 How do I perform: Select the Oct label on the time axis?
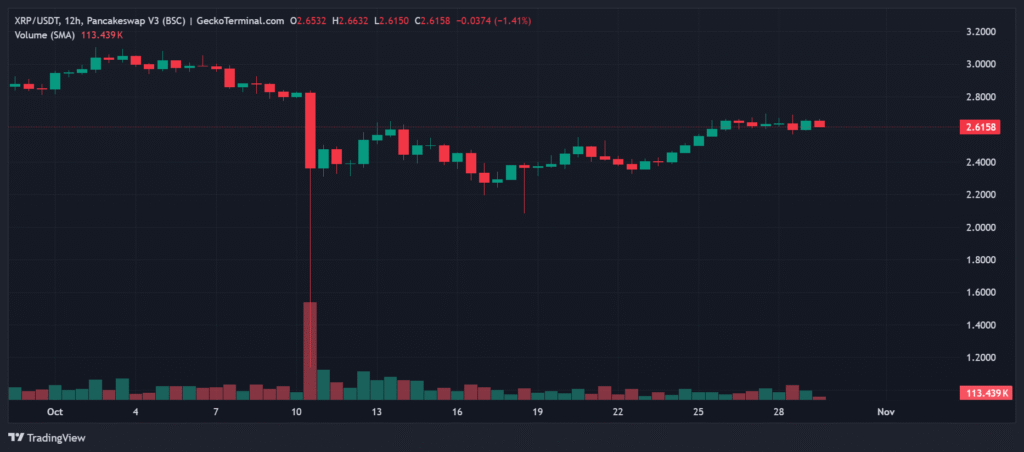tap(54, 411)
